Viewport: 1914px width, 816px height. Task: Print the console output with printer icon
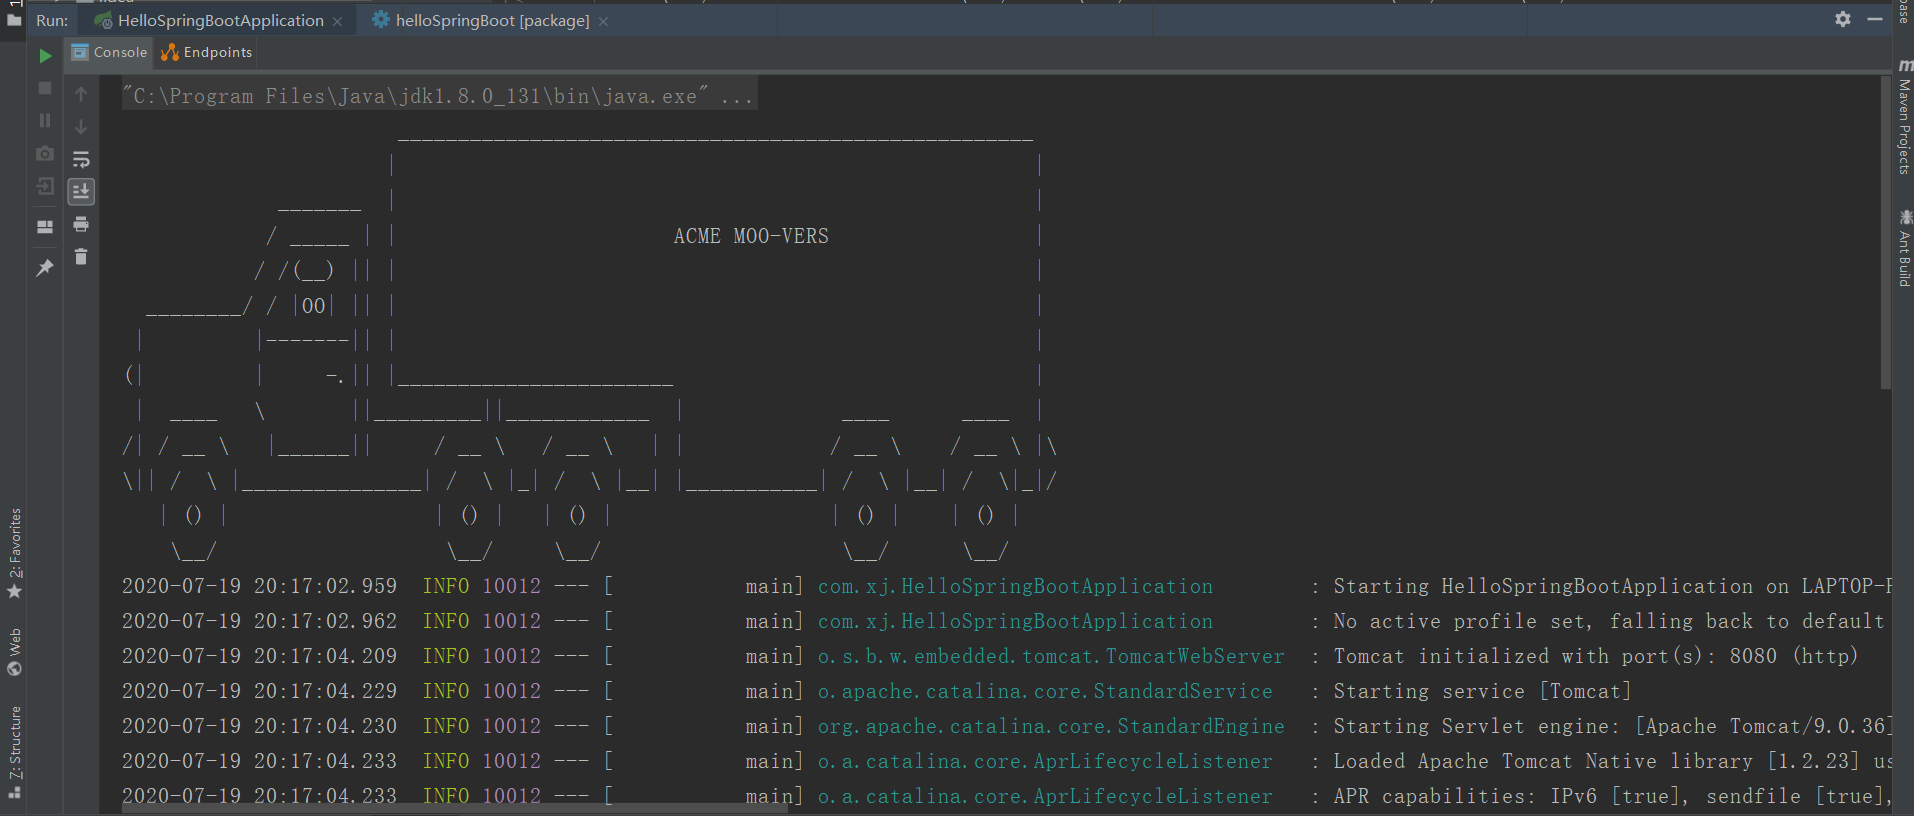click(81, 224)
